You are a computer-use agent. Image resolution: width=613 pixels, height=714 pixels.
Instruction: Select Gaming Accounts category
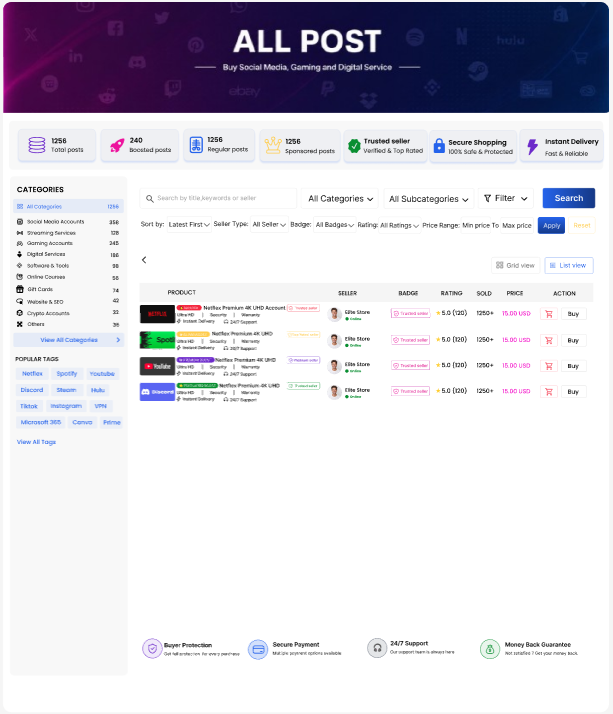68,243
